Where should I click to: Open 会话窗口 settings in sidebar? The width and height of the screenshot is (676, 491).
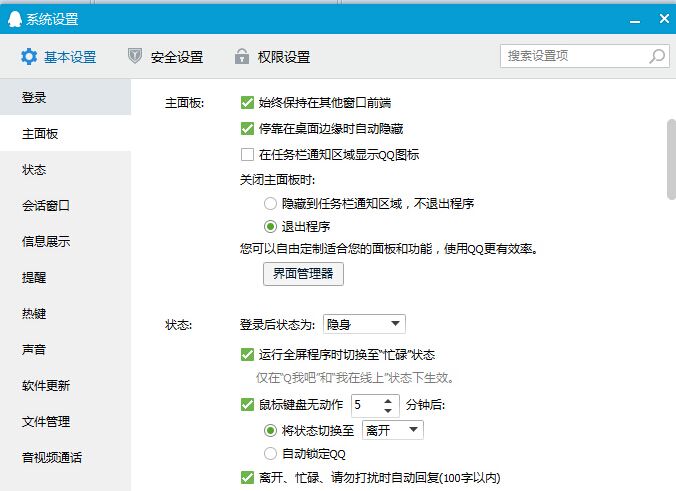(66, 206)
